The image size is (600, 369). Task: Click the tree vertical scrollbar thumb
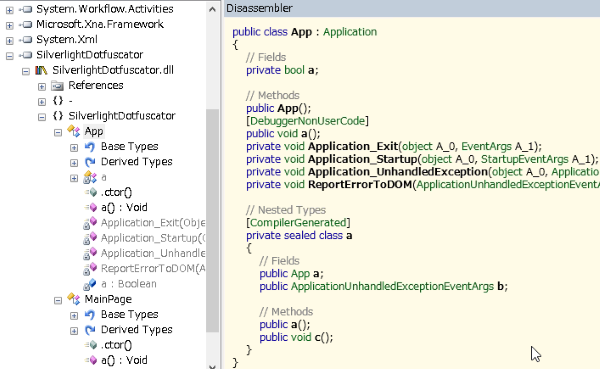pos(212,220)
